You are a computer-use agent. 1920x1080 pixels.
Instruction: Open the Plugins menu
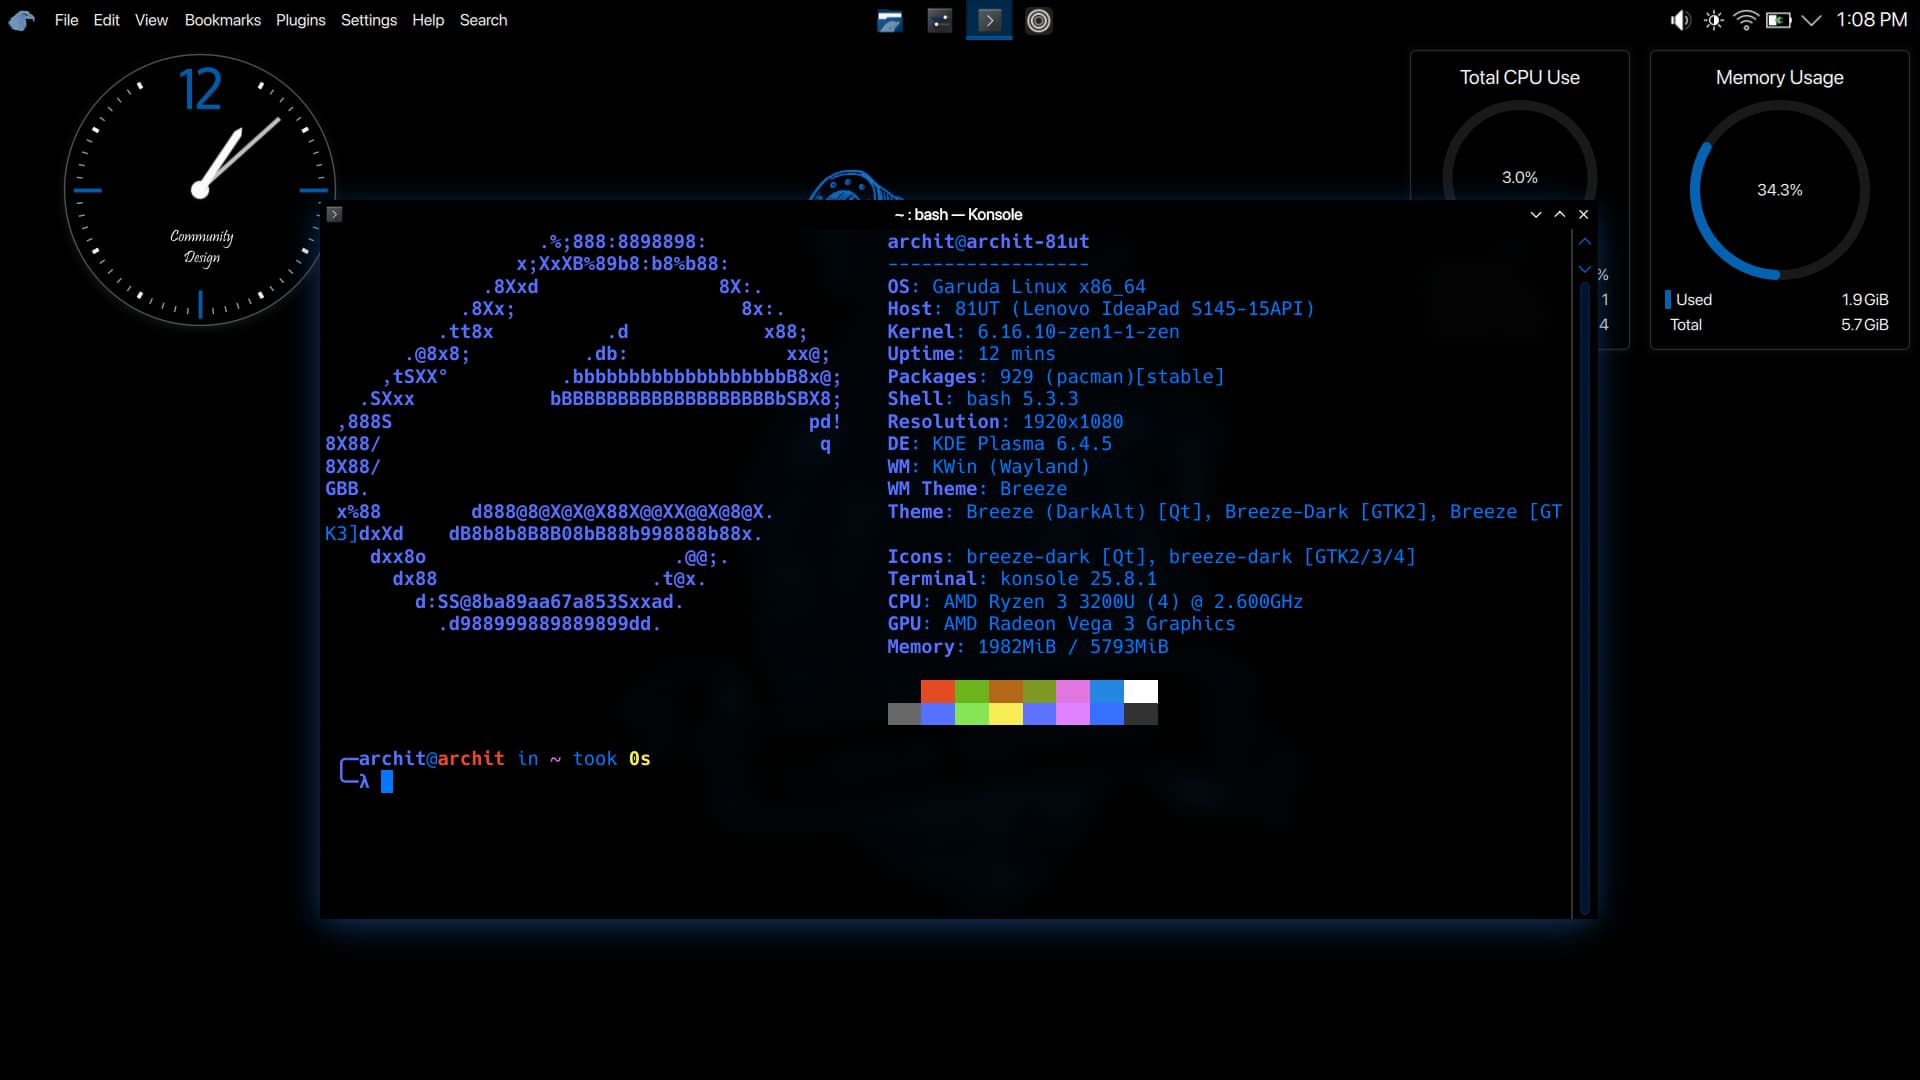(x=300, y=20)
